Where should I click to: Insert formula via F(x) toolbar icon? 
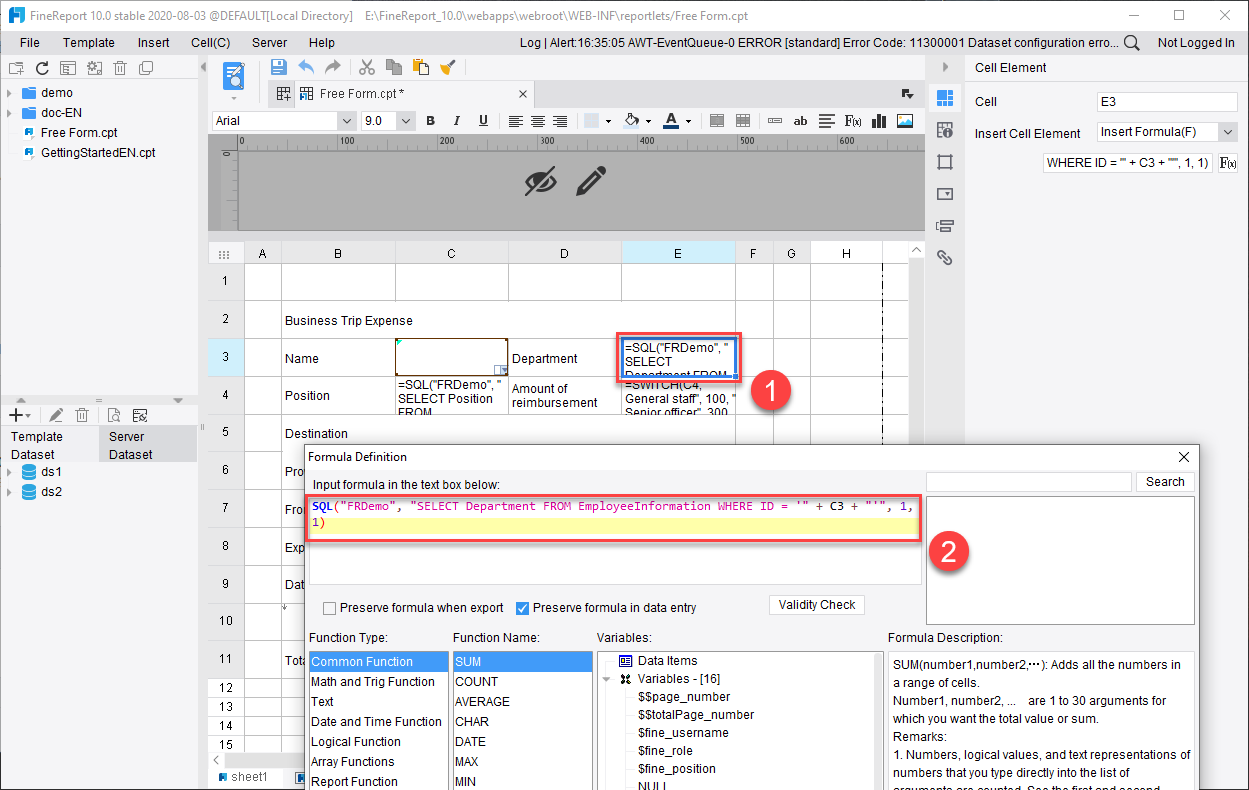853,121
